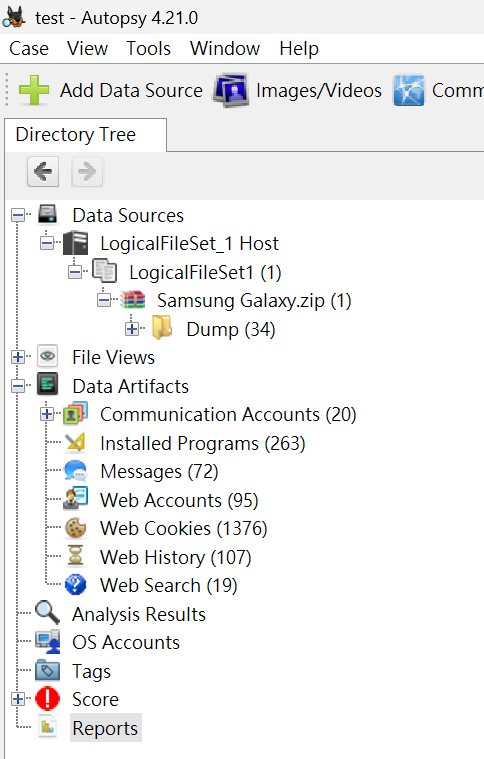The width and height of the screenshot is (484, 759).
Task: Click the forward navigation arrow
Action: [87, 171]
